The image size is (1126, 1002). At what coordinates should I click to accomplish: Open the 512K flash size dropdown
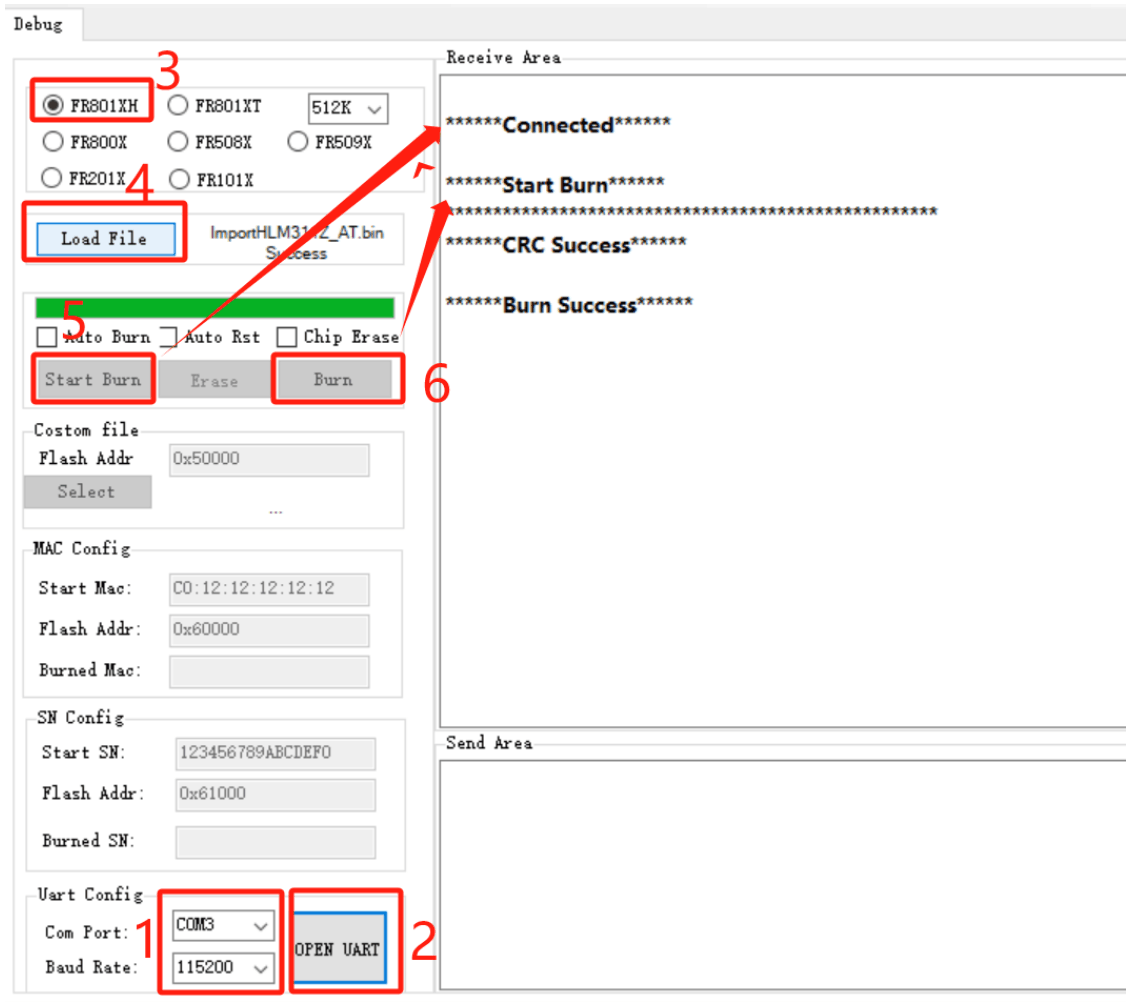tap(348, 109)
